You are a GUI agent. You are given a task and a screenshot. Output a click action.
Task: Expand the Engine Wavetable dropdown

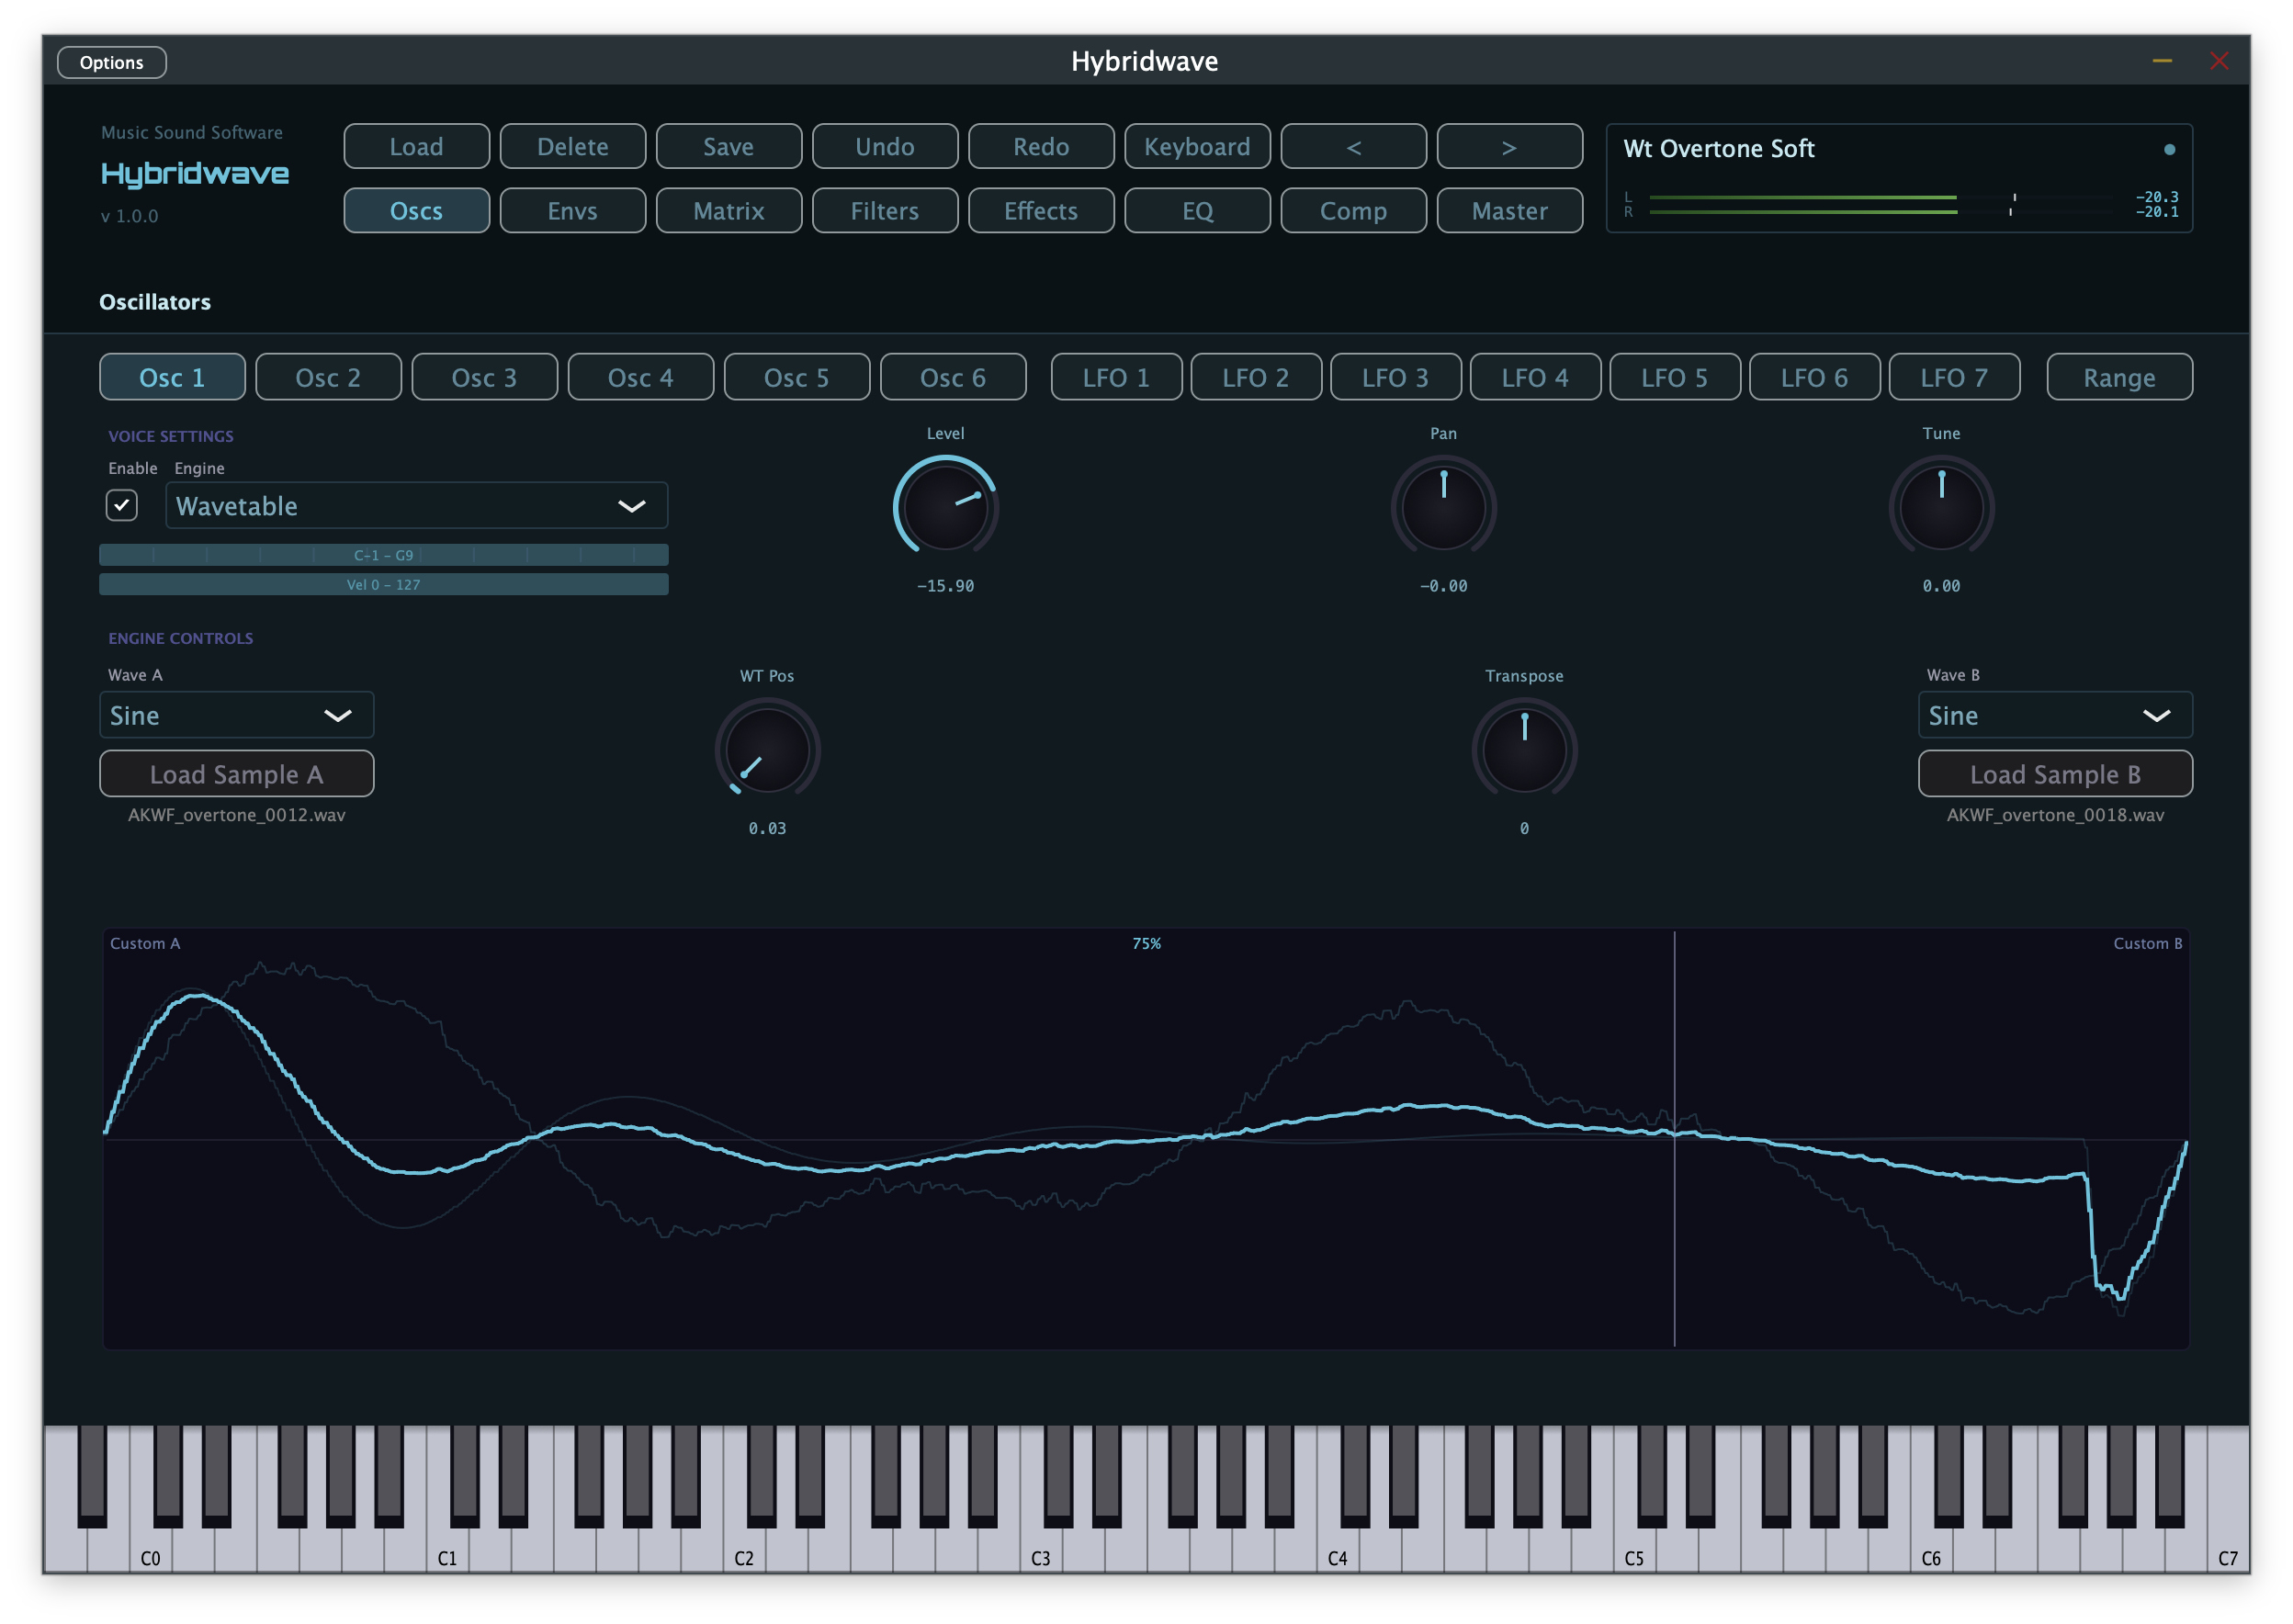pyautogui.click(x=416, y=505)
